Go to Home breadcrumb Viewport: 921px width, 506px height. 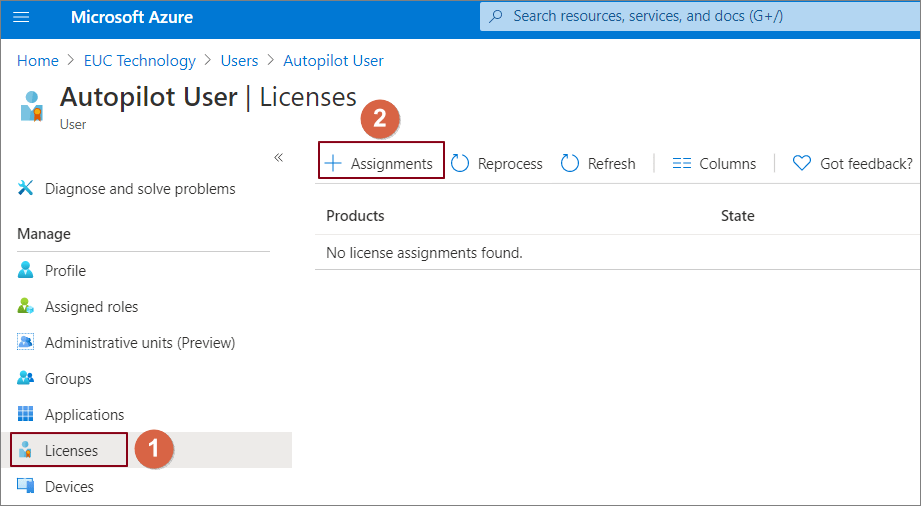coord(38,61)
